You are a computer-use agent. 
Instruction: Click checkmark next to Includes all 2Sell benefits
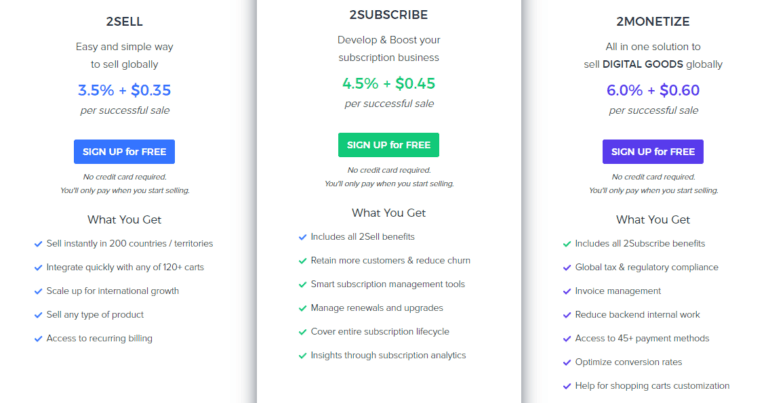[x=302, y=237]
